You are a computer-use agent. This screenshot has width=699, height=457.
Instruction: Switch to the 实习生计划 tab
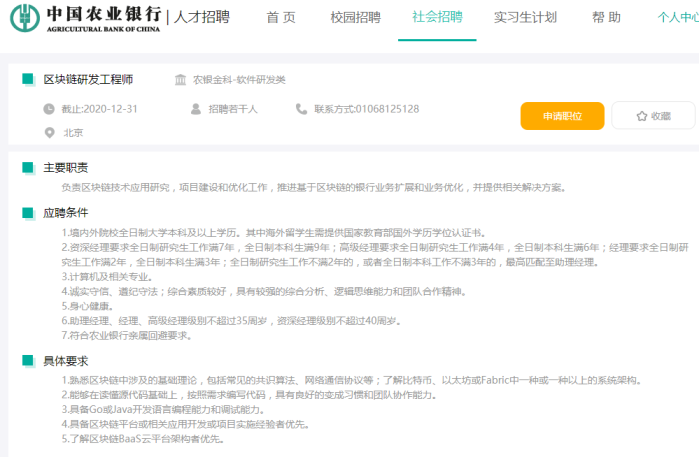pyautogui.click(x=525, y=18)
